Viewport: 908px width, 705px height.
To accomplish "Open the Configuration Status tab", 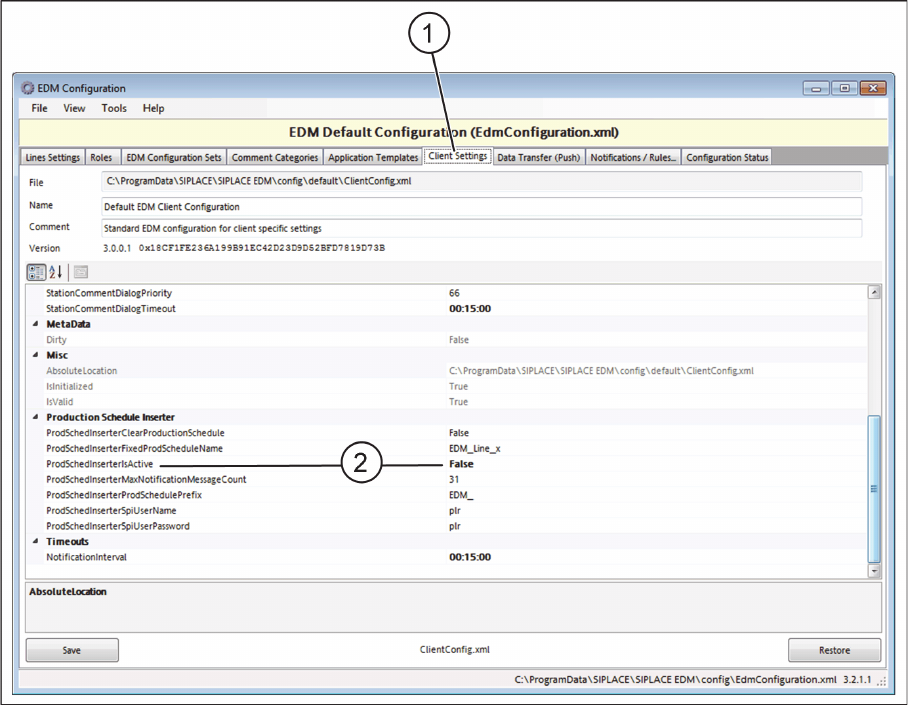I will point(727,157).
